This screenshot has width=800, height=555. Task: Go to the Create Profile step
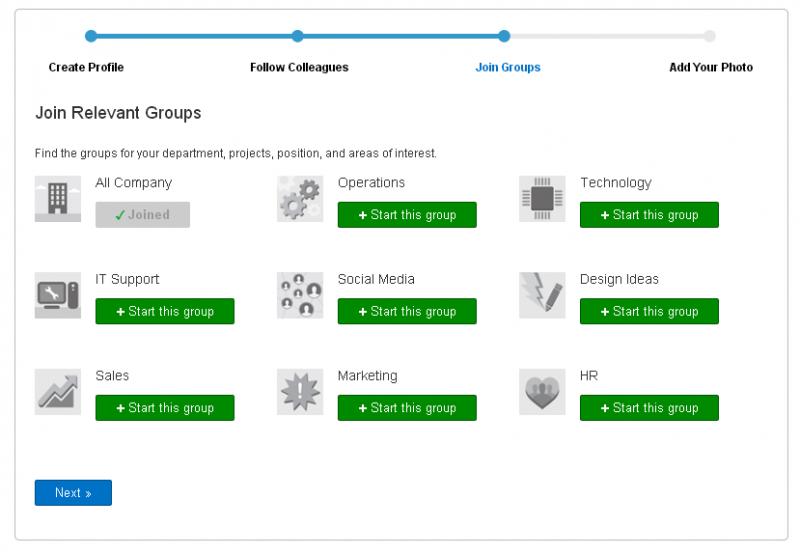pos(86,67)
